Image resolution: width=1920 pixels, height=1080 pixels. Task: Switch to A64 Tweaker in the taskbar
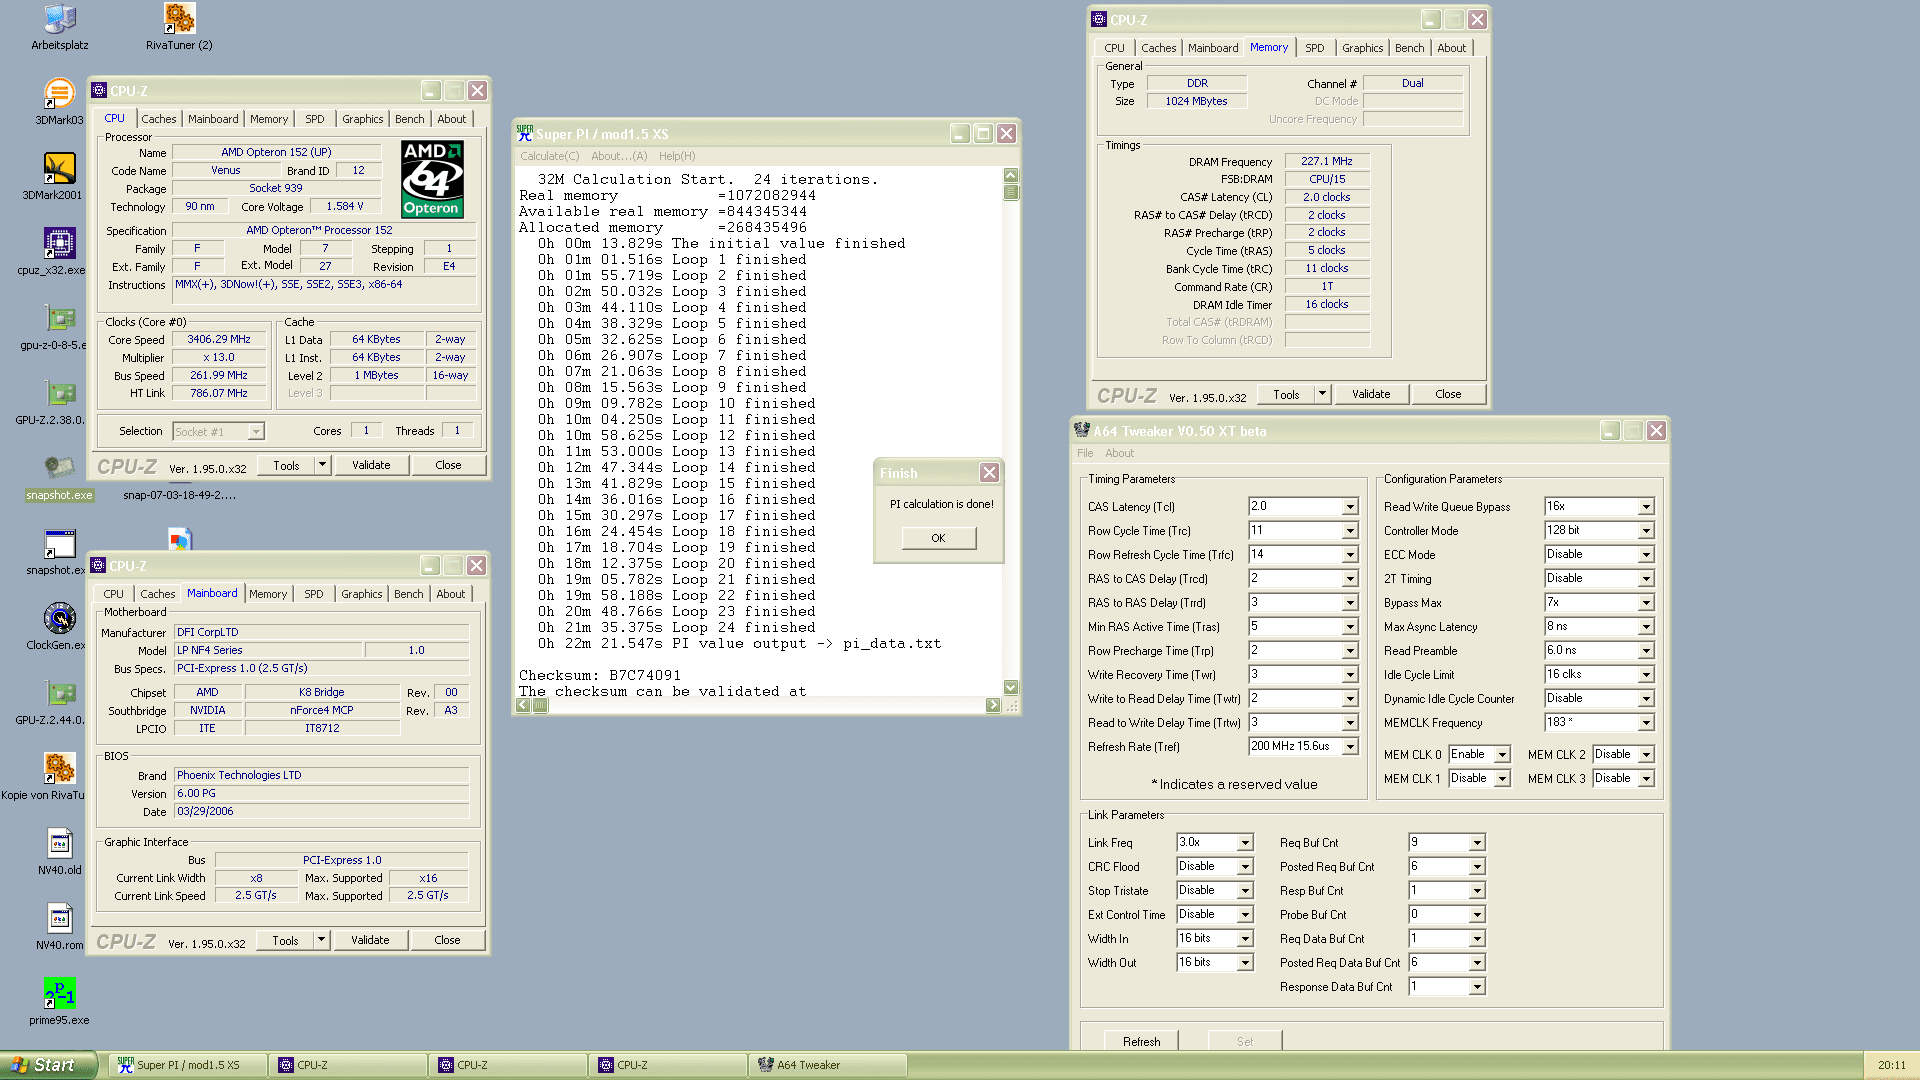[827, 1065]
